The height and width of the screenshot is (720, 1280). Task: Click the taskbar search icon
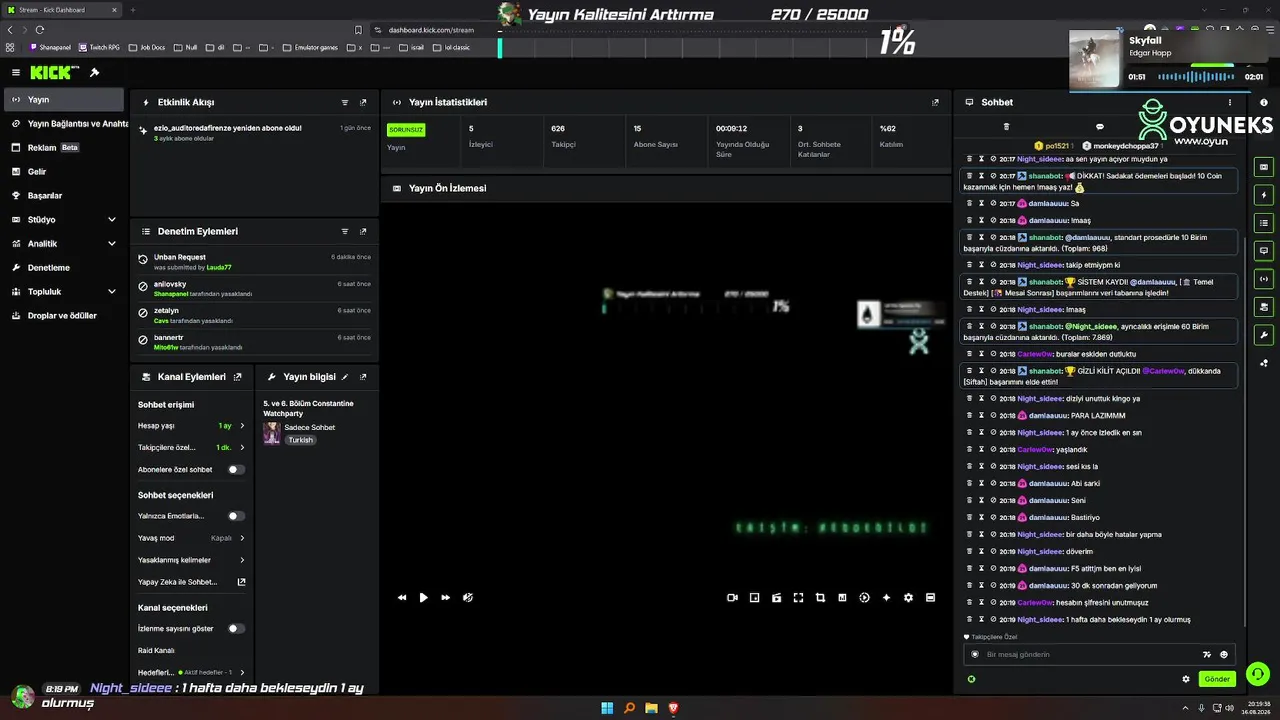629,708
